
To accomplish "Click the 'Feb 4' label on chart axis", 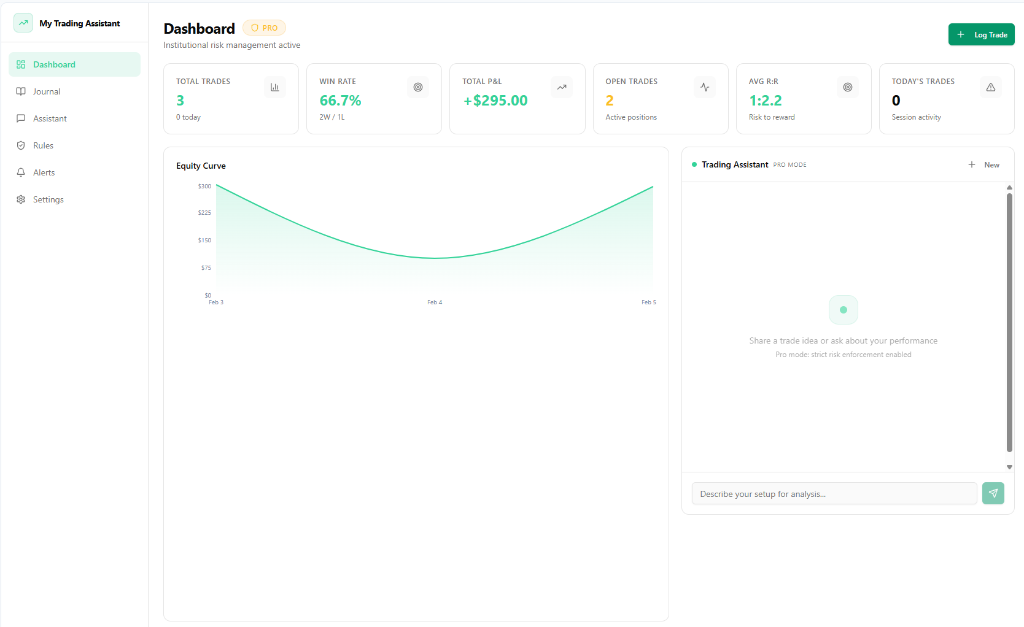I will [435, 302].
